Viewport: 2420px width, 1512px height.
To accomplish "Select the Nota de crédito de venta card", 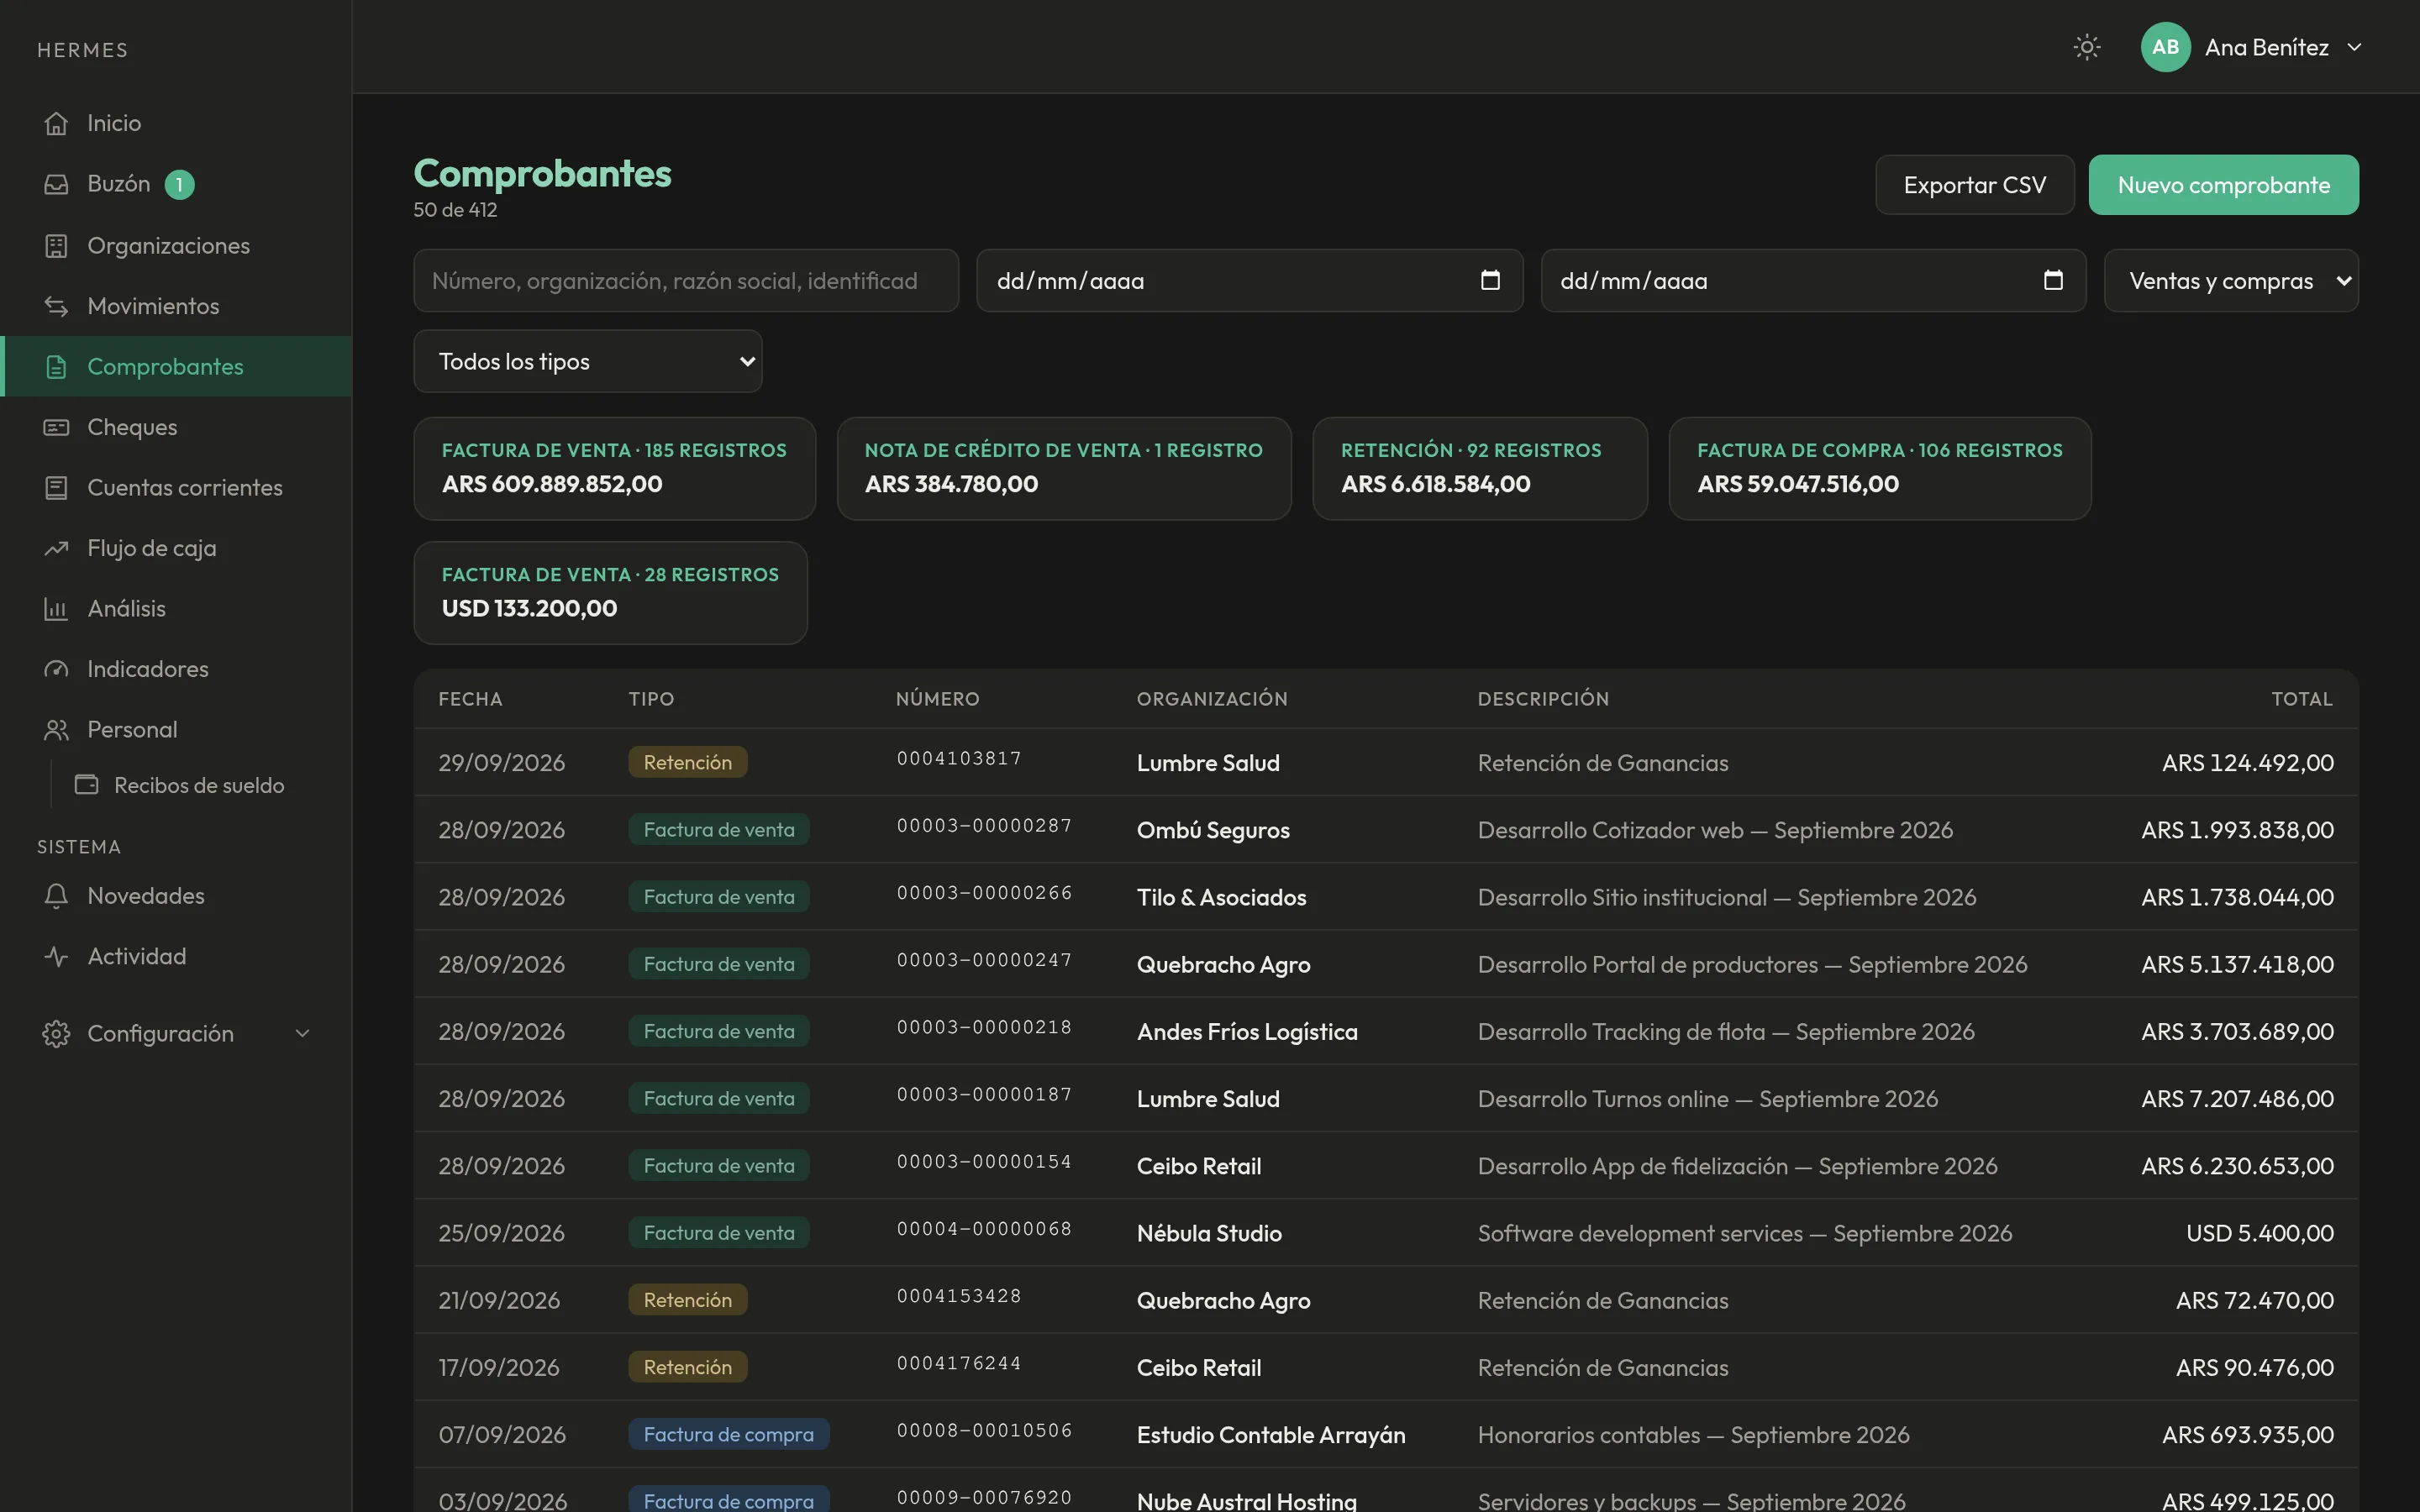I will coord(1064,468).
